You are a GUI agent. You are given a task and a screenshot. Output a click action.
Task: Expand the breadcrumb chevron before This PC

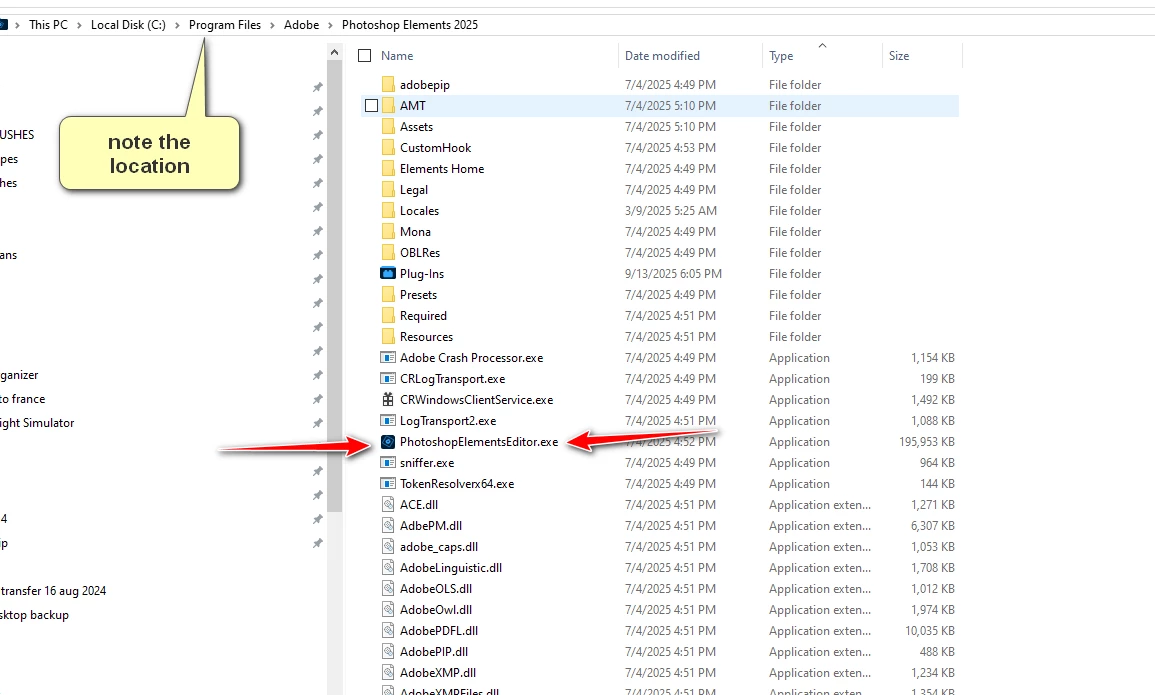(x=17, y=25)
